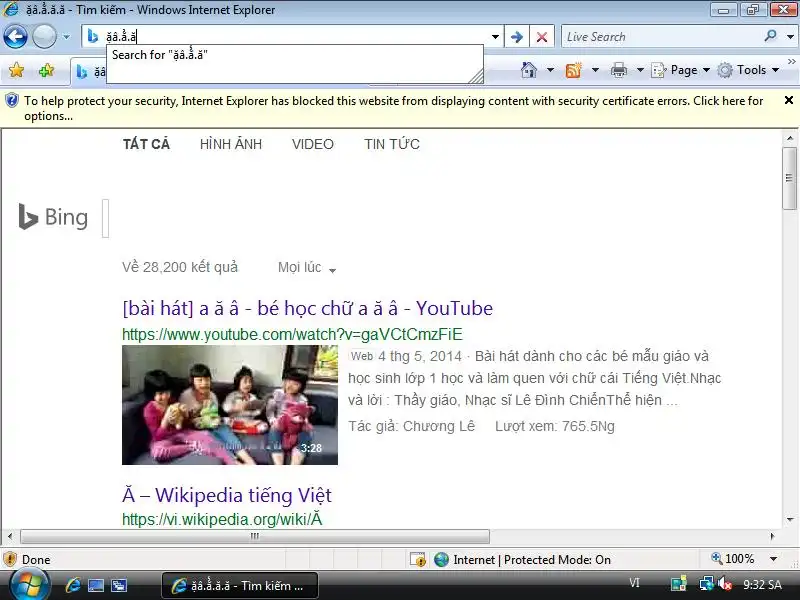This screenshot has width=800, height=600.
Task: Click the horizontal scroll left arrow
Action: [10, 536]
